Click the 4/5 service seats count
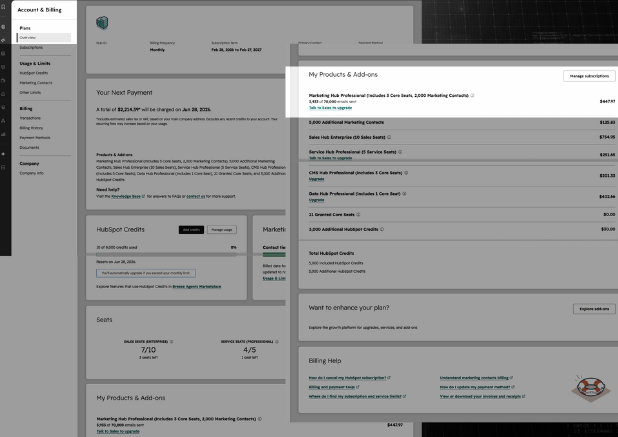This screenshot has width=618, height=437. [249, 350]
